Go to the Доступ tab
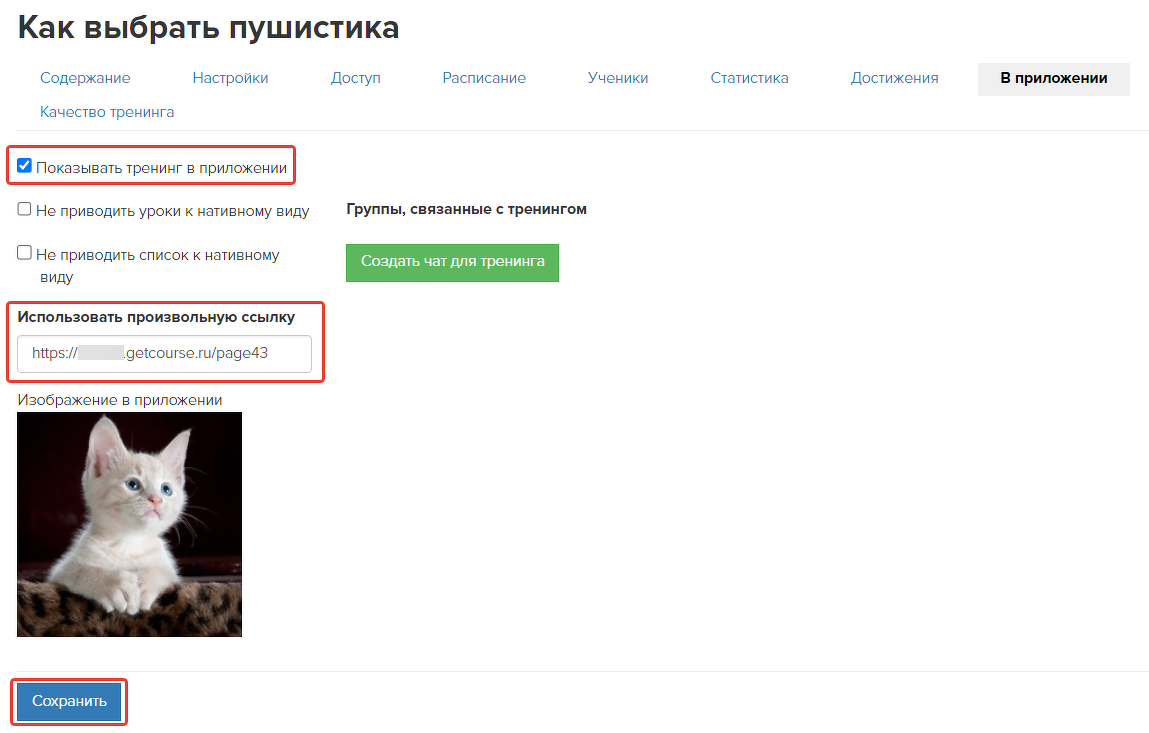Viewport: 1149px width, 733px height. point(355,78)
